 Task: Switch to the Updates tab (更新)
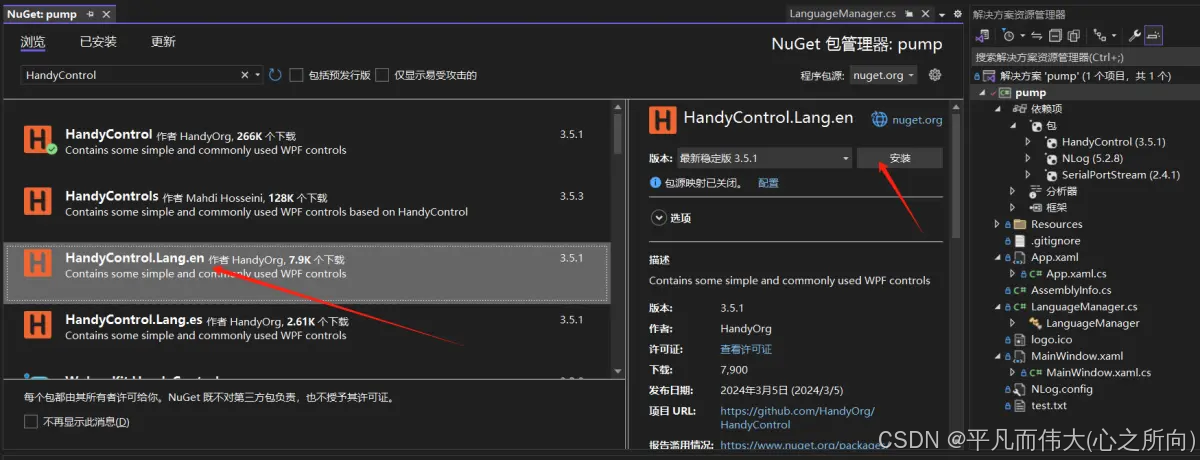pyautogui.click(x=163, y=42)
